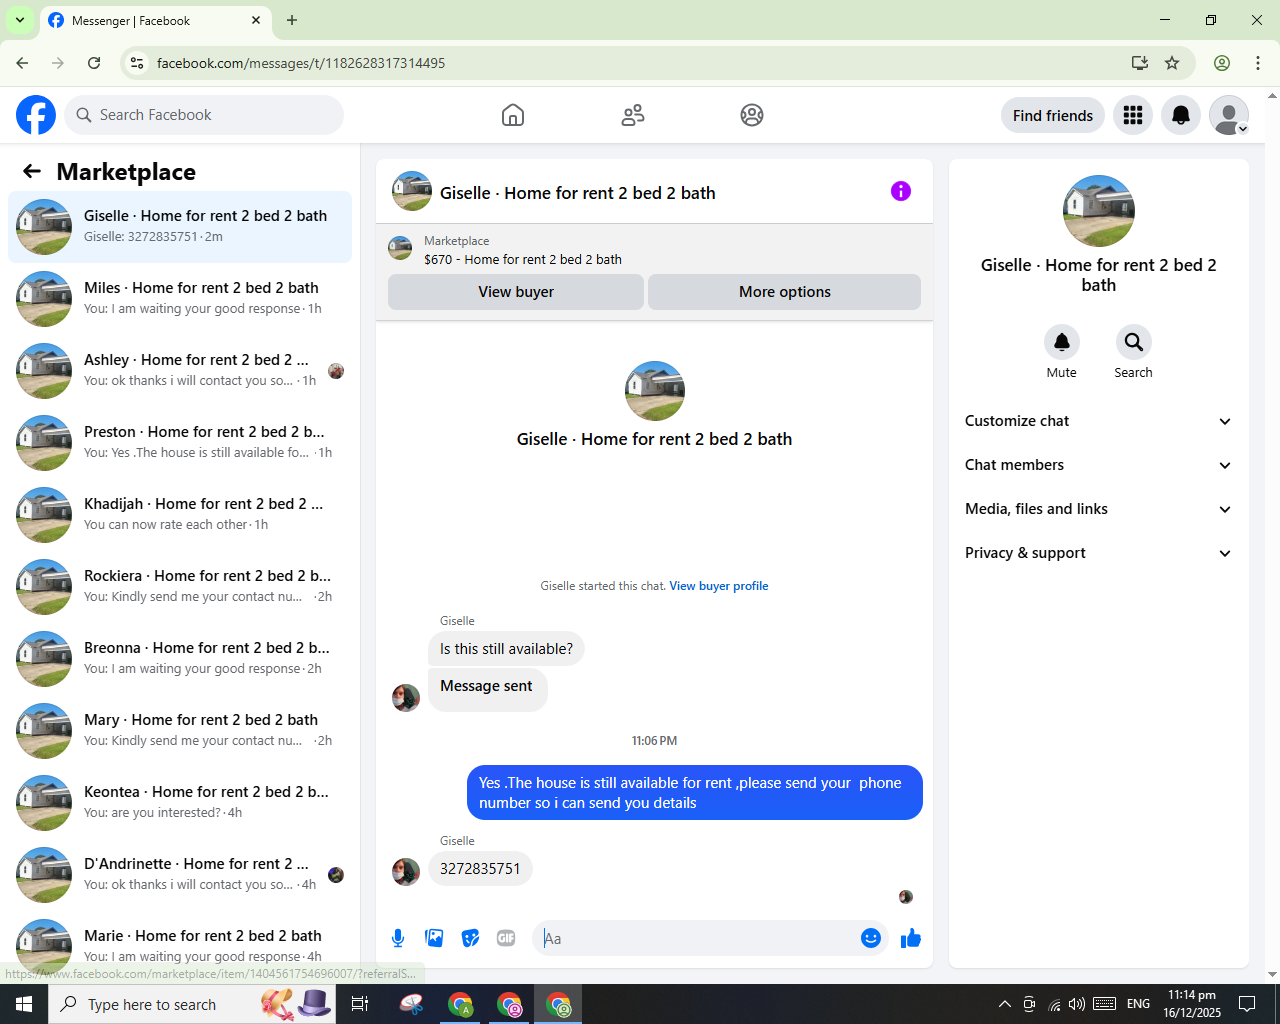Open the volume icon in system tray
This screenshot has width=1280, height=1024.
tap(1077, 1004)
